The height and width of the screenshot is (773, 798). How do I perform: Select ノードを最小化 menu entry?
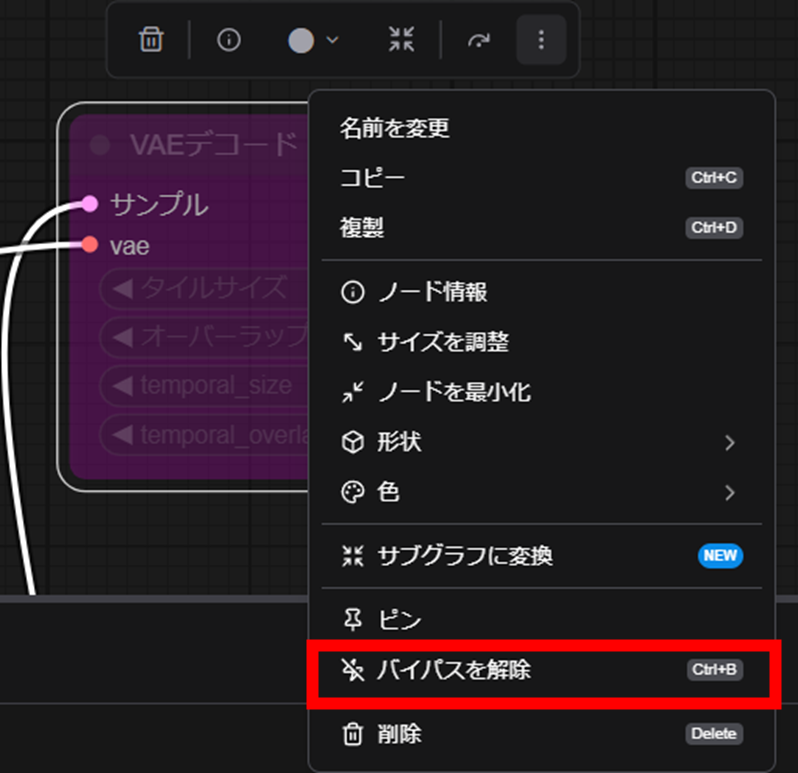(542, 392)
